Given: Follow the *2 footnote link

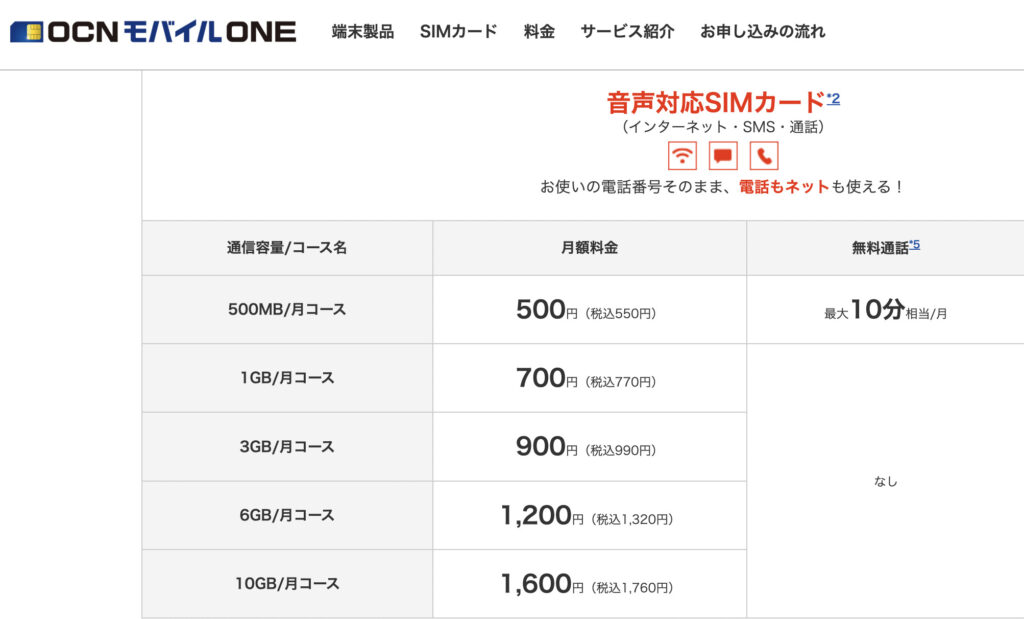Looking at the screenshot, I should pyautogui.click(x=833, y=99).
